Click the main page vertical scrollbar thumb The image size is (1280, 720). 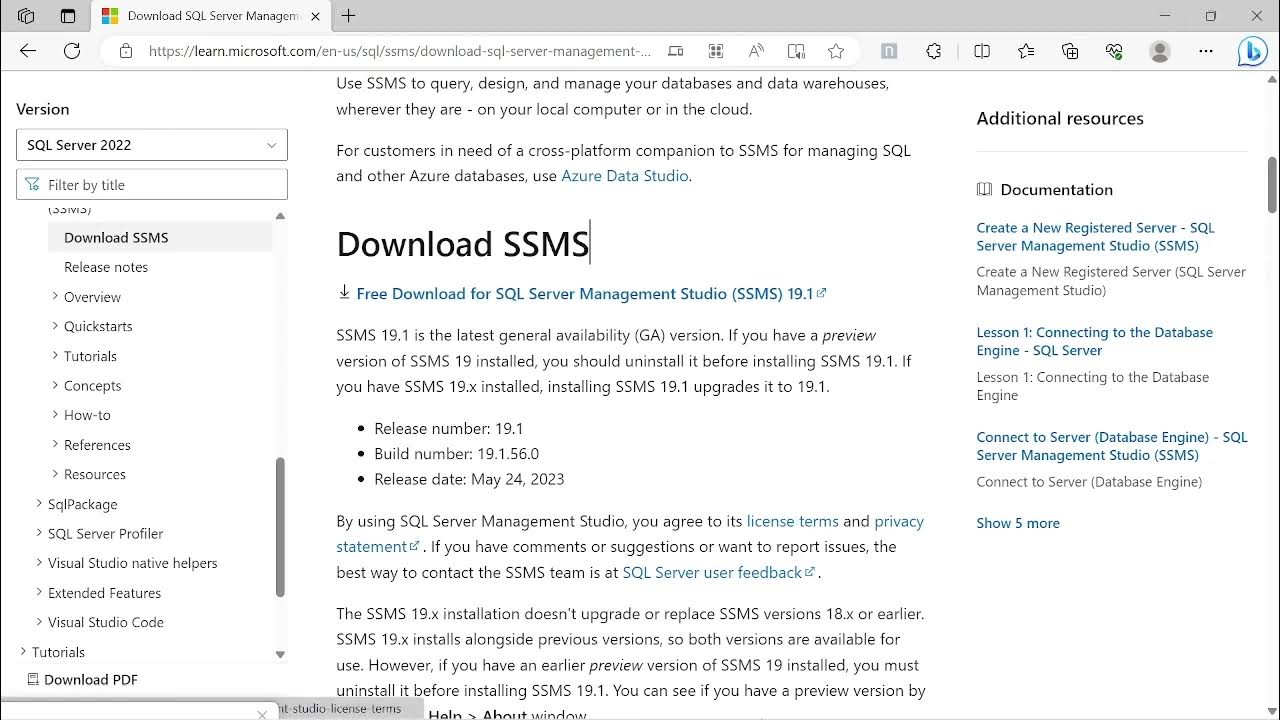click(x=1272, y=185)
